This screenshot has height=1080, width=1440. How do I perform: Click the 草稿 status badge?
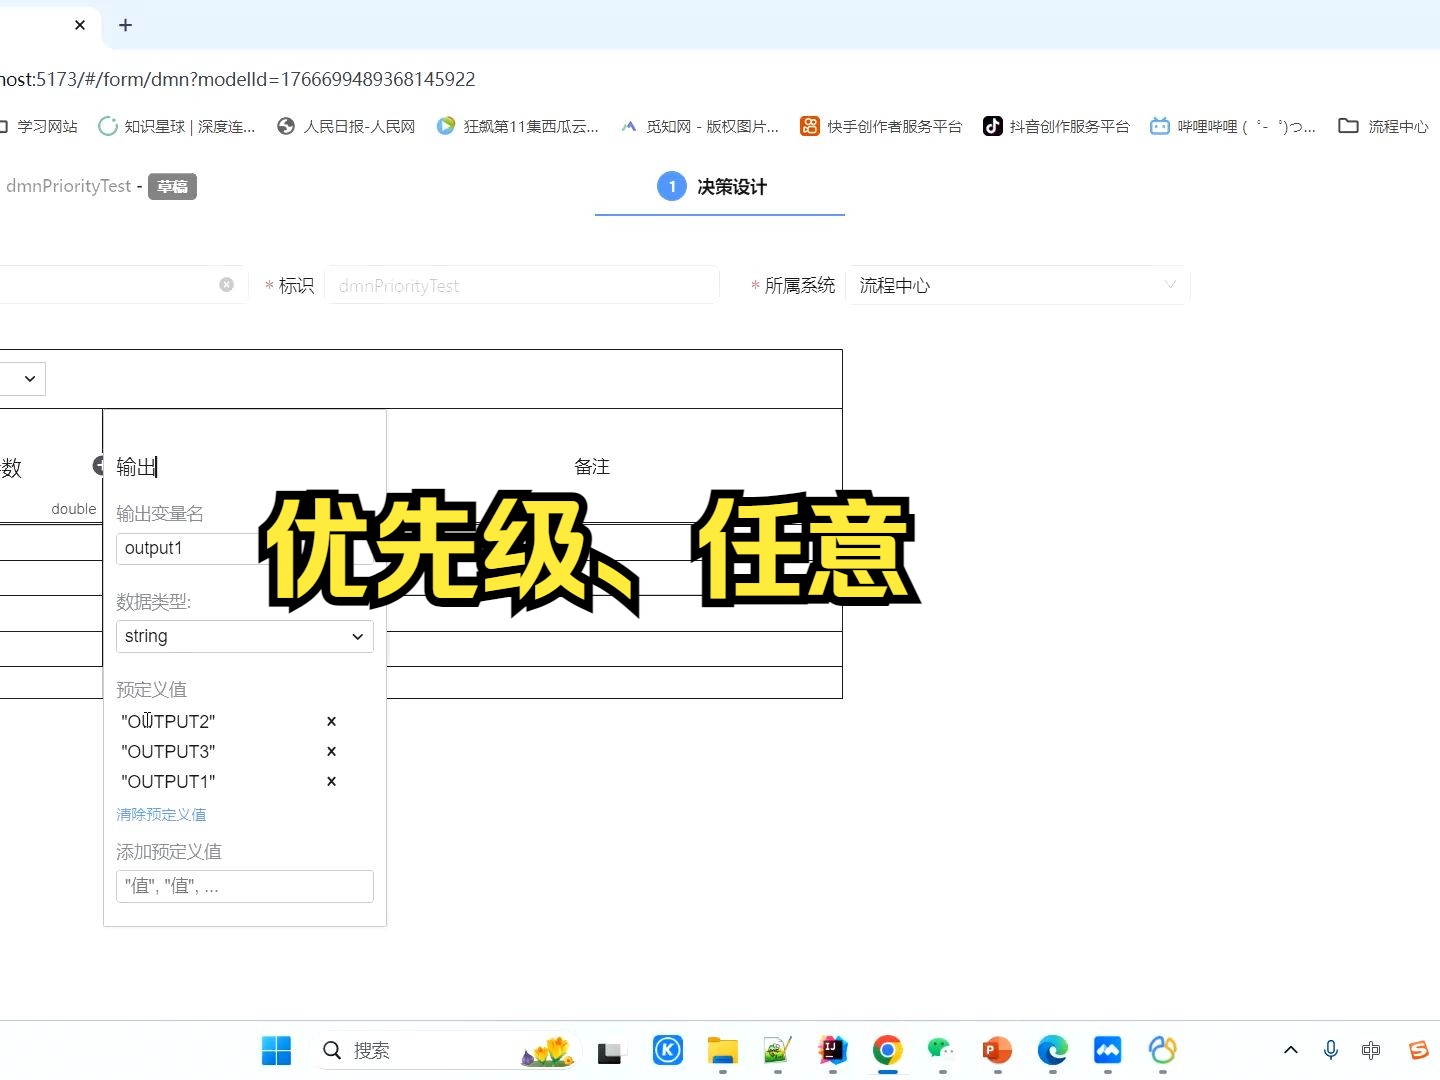click(x=172, y=187)
